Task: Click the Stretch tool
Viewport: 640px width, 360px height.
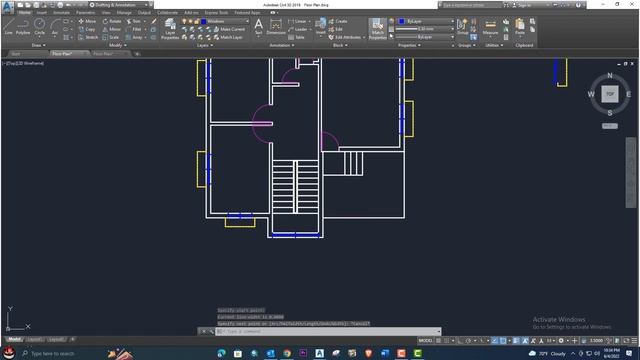Action: pos(88,37)
